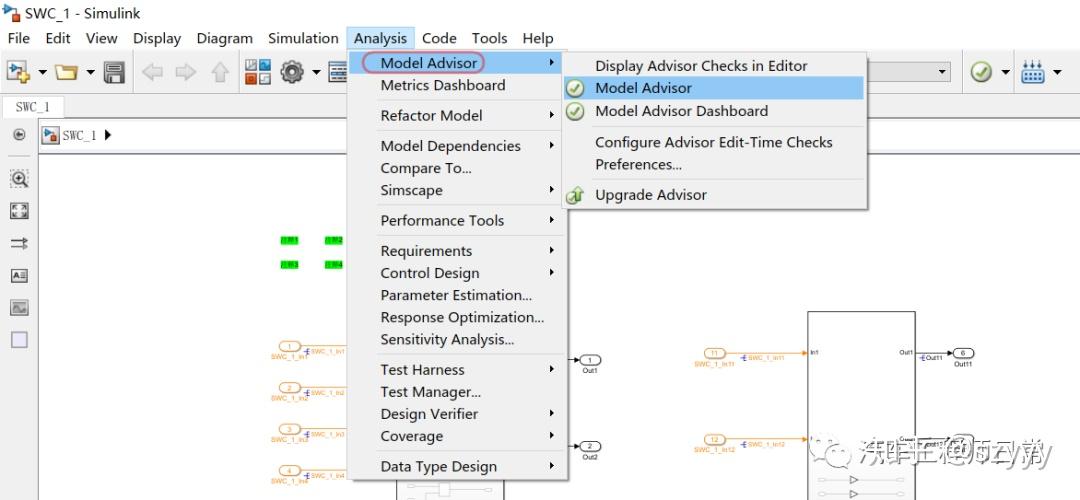Click the Zoom In palette icon

click(19, 179)
